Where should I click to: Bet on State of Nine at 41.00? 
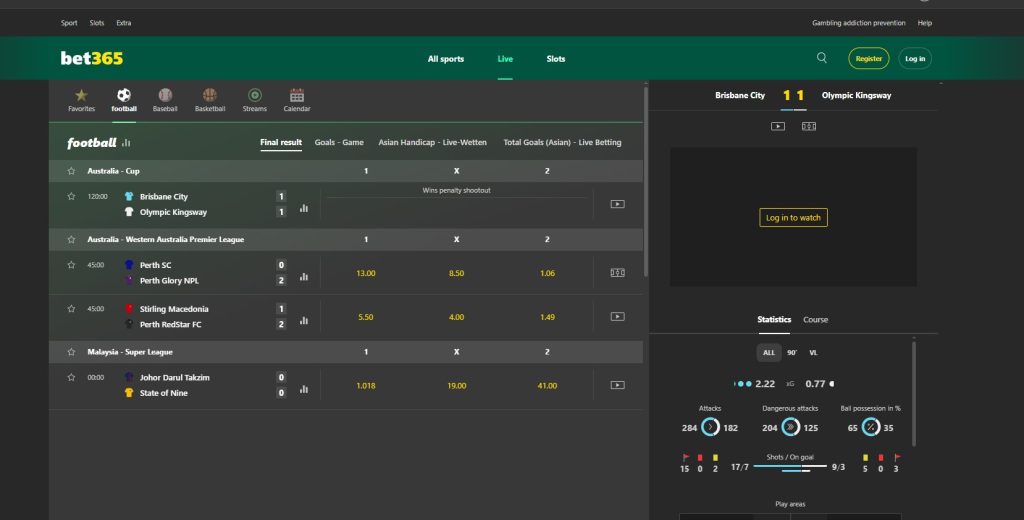[x=547, y=385]
